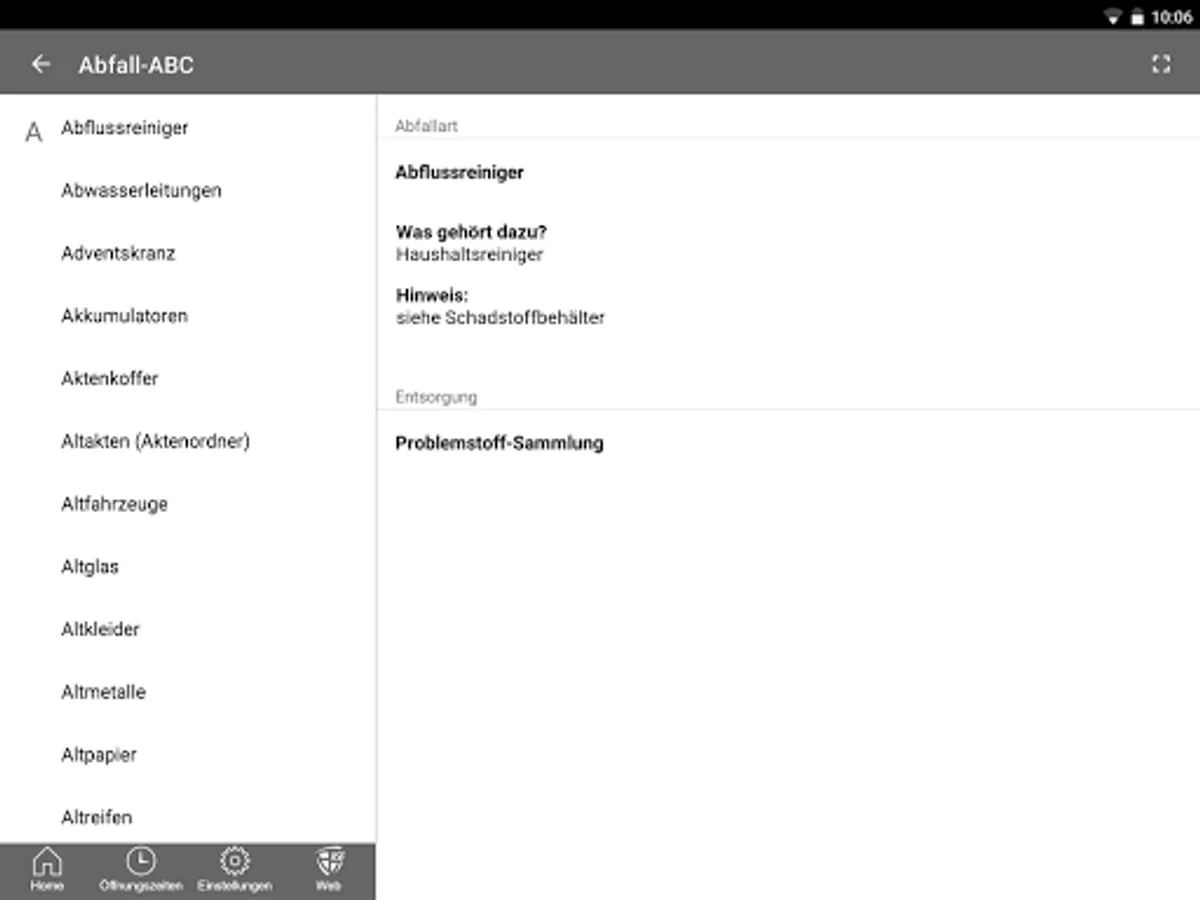
Task: Click the 'siehe Schadstoffbehälter' hint text
Action: [500, 318]
